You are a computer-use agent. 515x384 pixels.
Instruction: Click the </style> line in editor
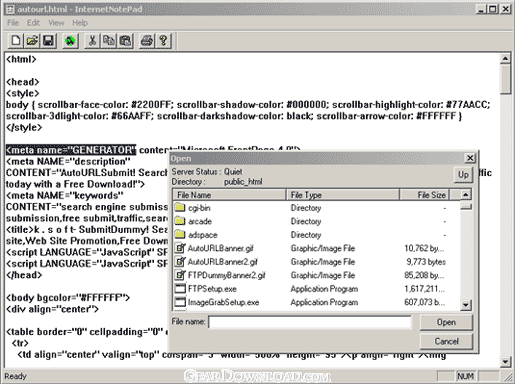[24, 127]
